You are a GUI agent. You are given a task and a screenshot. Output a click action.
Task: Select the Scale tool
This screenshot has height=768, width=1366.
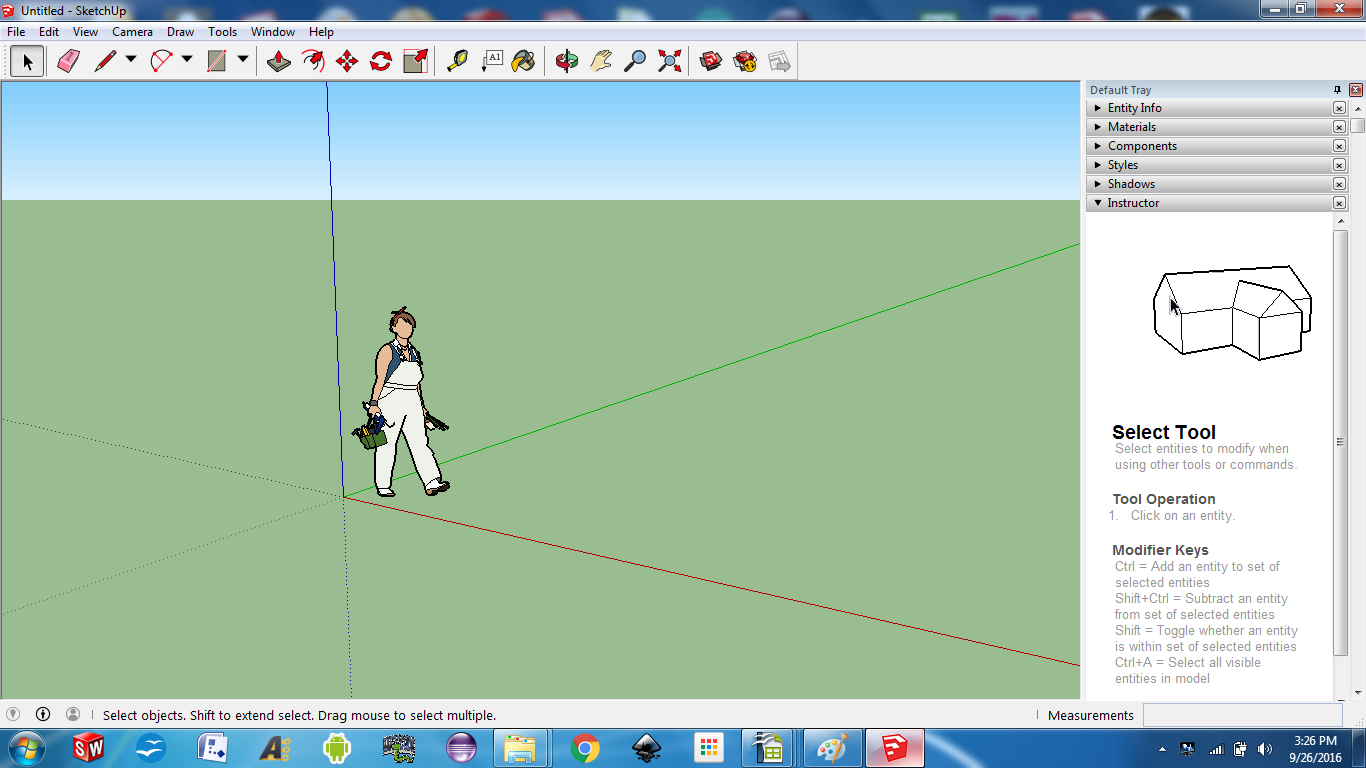[415, 62]
